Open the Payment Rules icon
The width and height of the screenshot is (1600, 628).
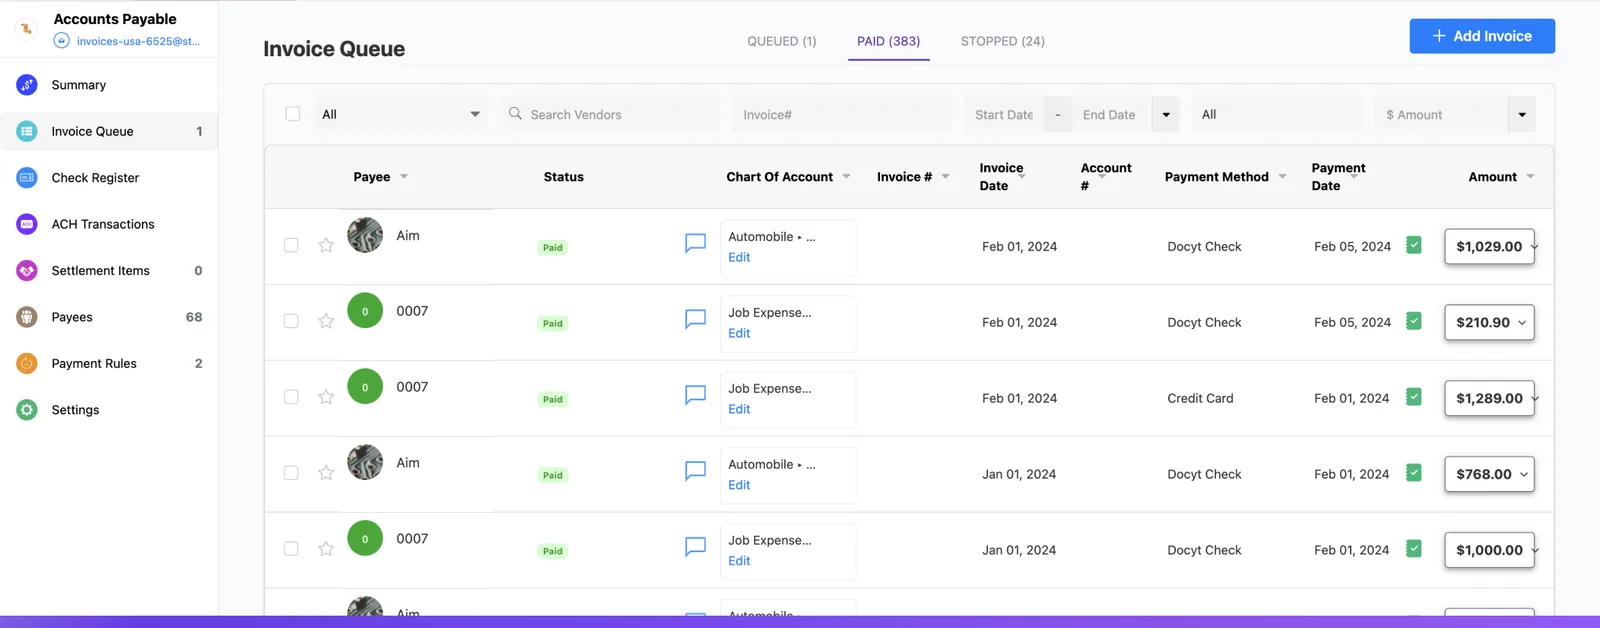coord(27,364)
